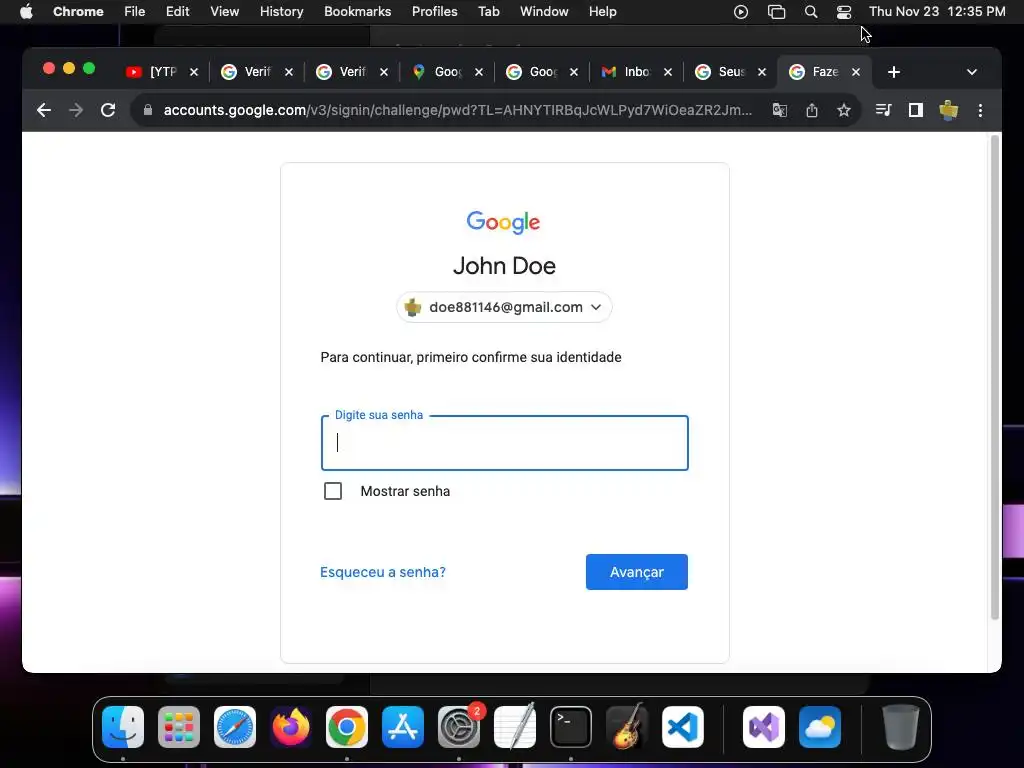Open the Google Translate icon in address bar

click(779, 110)
